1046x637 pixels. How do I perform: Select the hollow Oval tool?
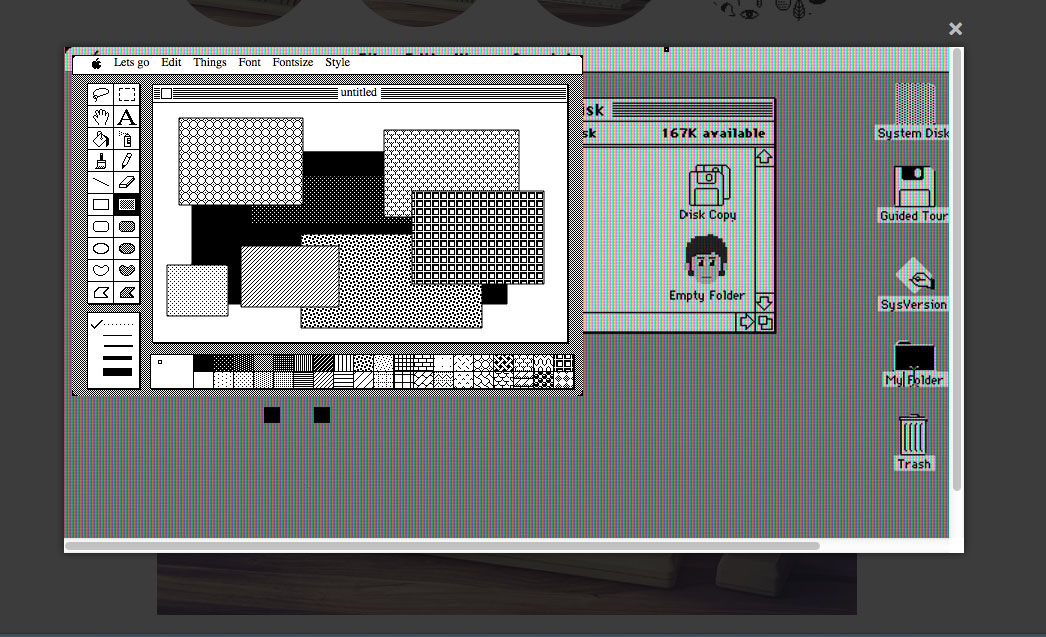point(101,248)
